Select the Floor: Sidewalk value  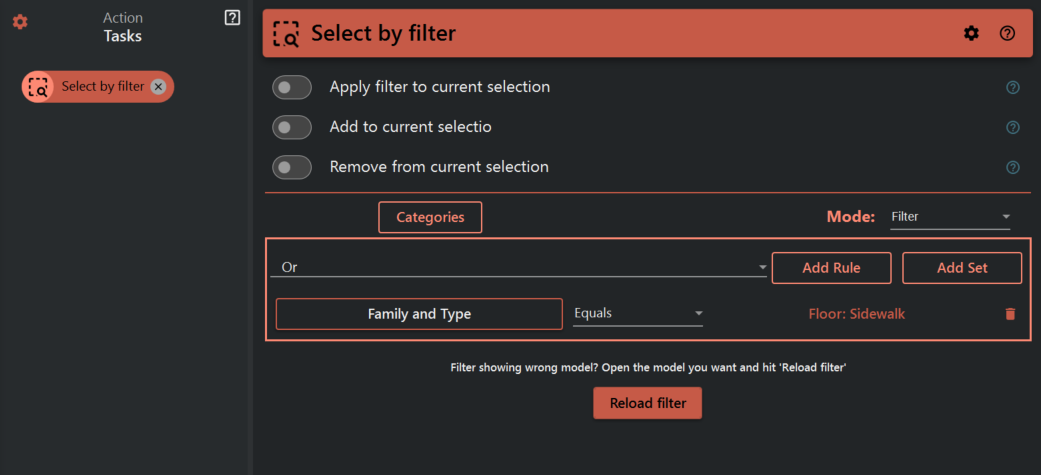point(856,314)
